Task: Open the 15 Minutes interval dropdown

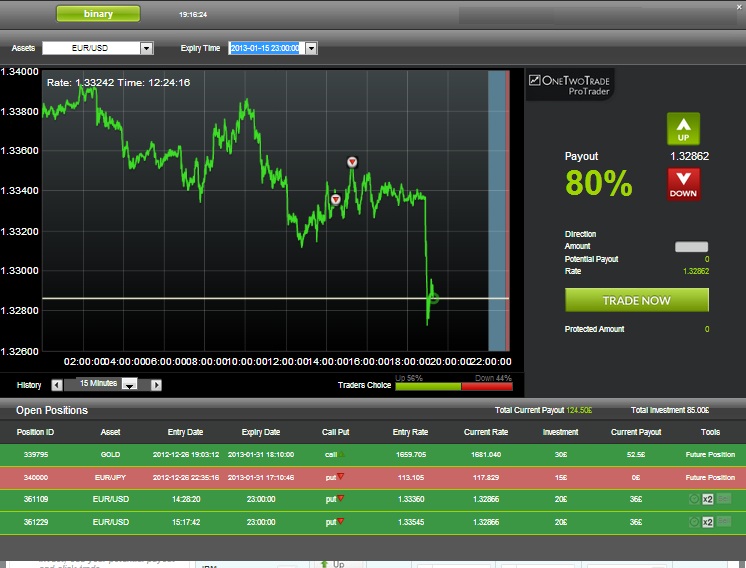Action: (129, 384)
